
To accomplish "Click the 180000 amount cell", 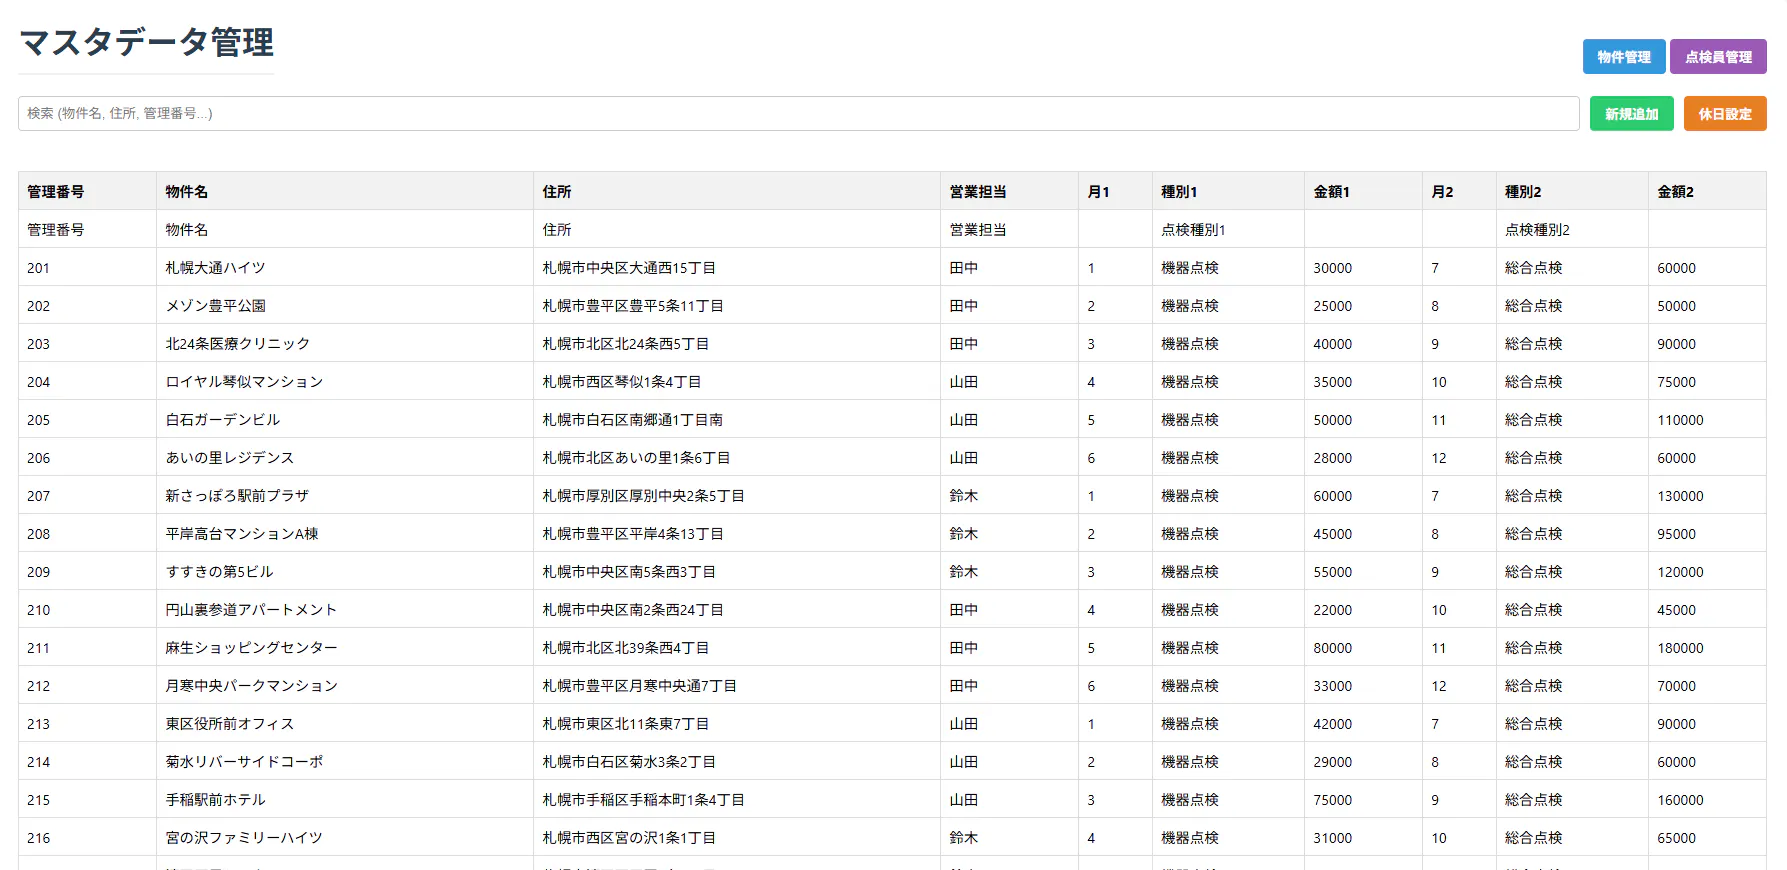I will [x=1680, y=648].
